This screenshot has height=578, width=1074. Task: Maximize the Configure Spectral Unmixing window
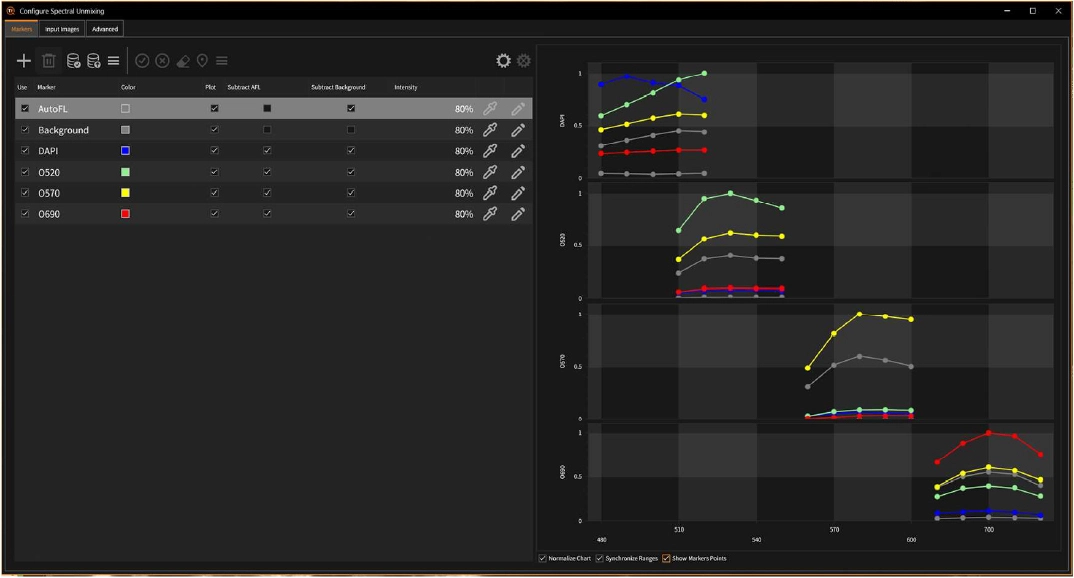1032,10
